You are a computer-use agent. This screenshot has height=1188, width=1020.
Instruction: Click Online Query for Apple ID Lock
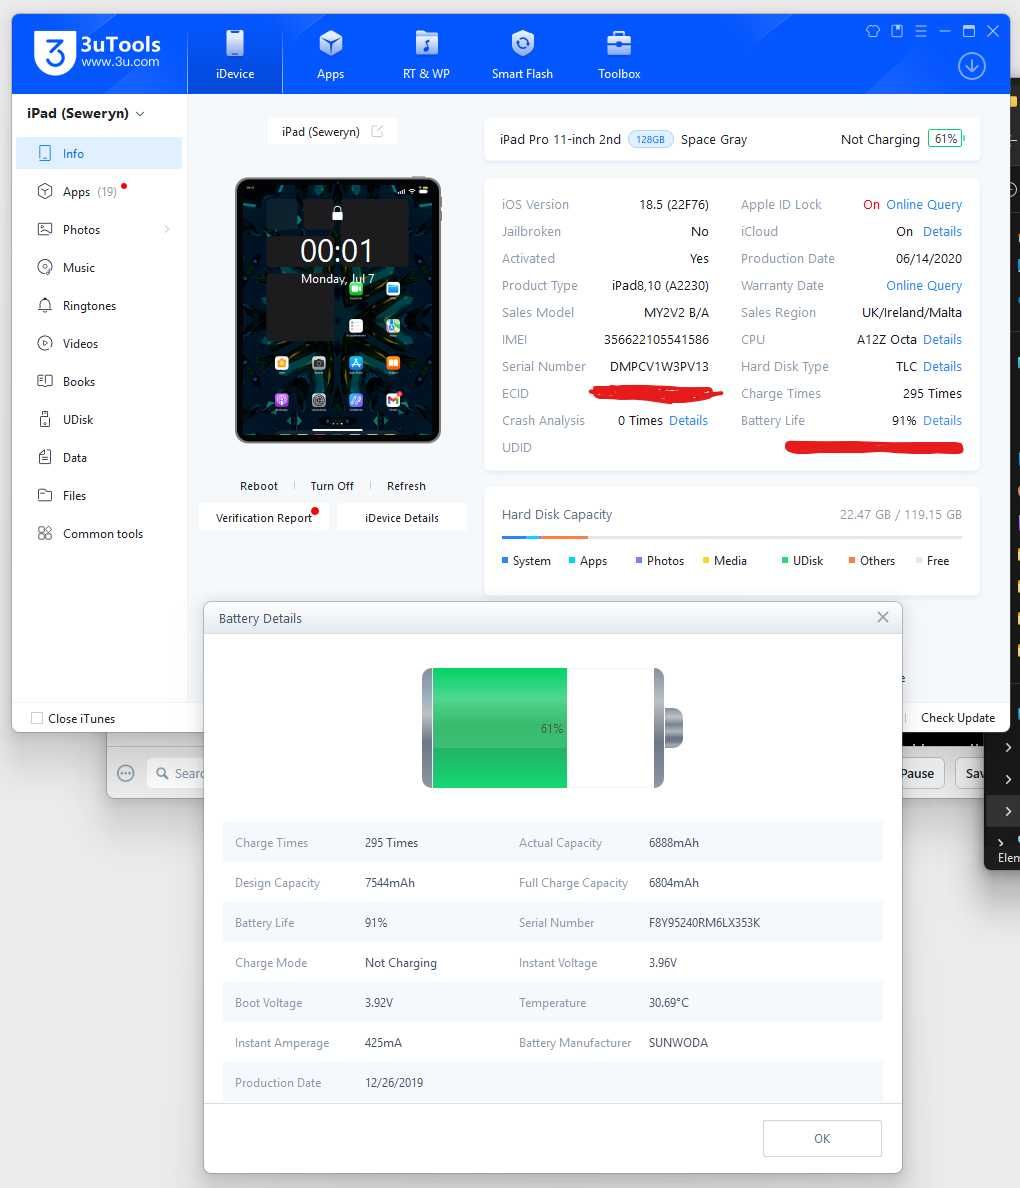pos(924,205)
